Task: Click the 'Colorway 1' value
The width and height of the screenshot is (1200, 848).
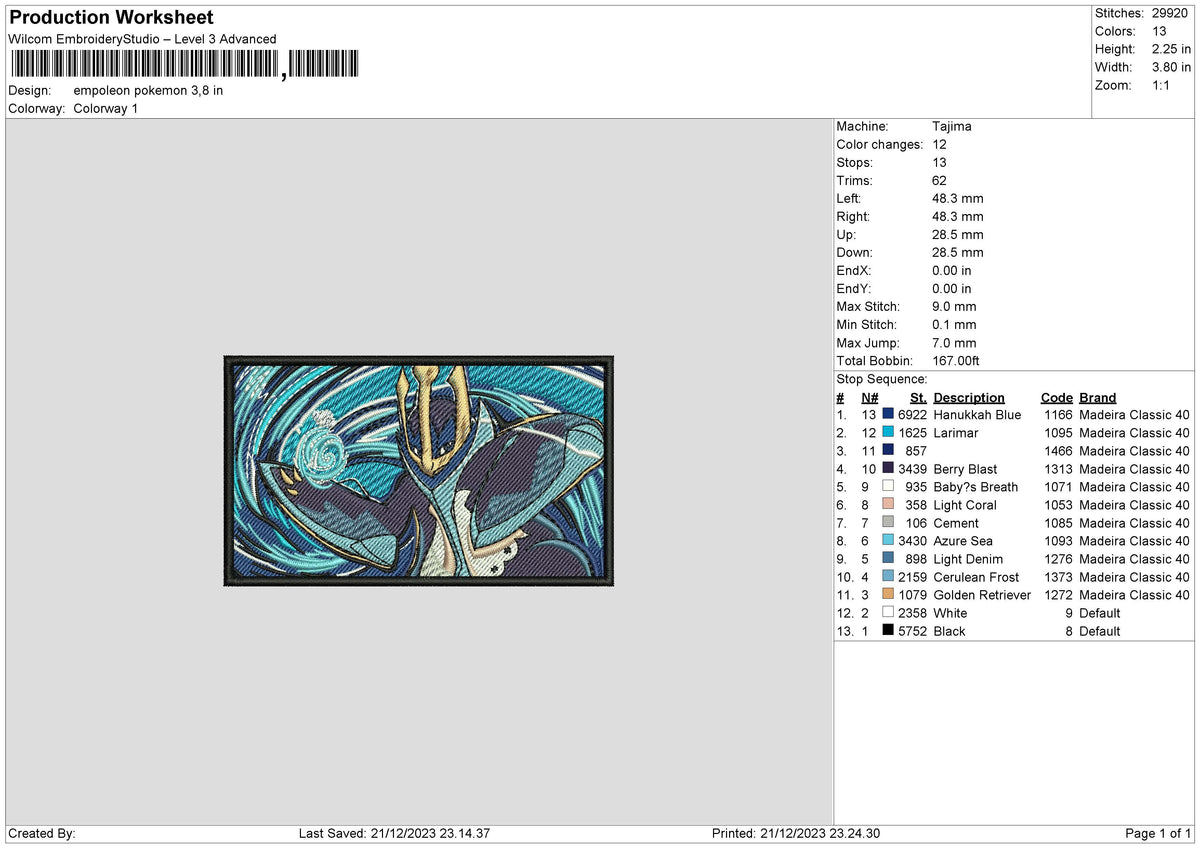Action: pyautogui.click(x=106, y=108)
